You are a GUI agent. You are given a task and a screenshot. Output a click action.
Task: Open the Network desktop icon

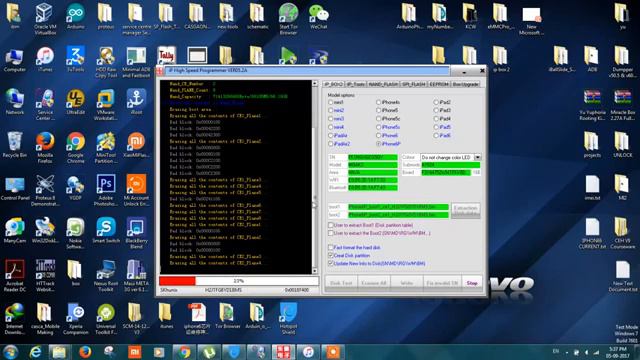pos(15,102)
